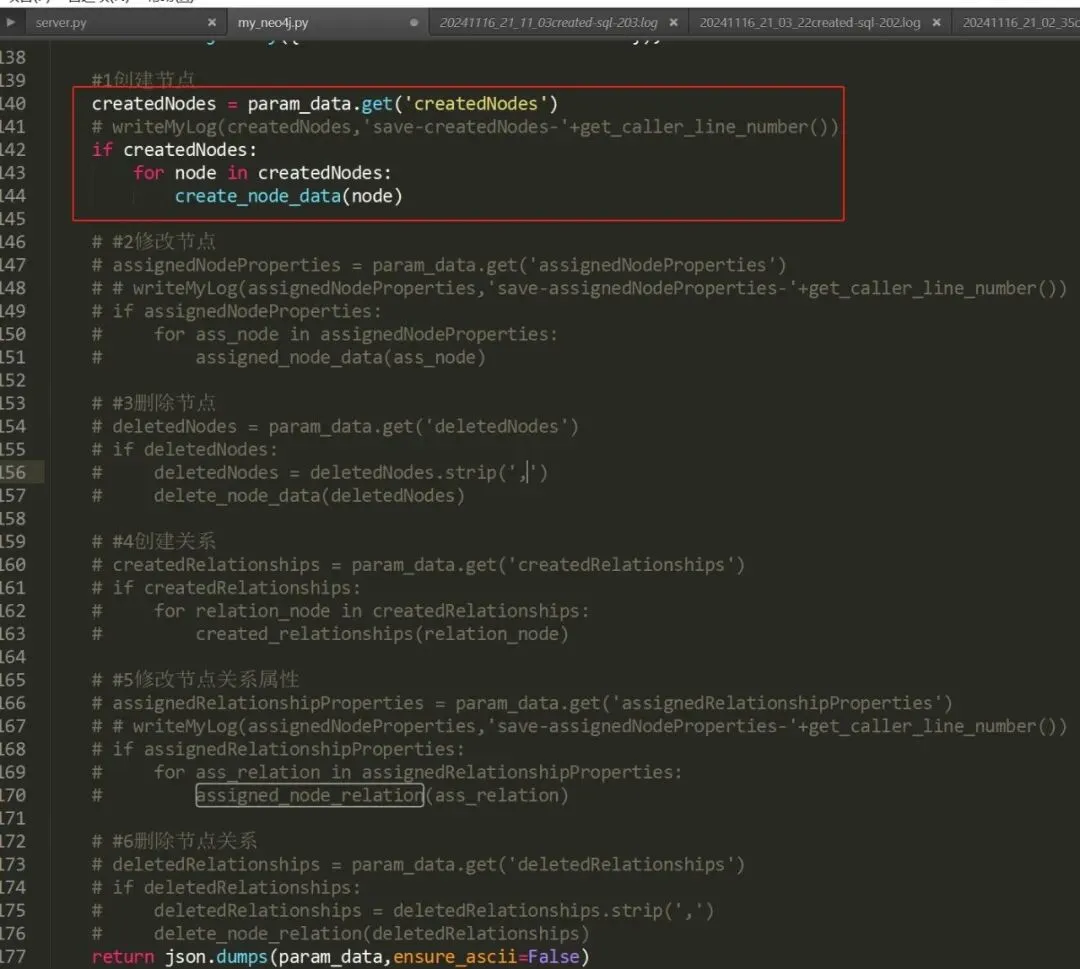
Task: Click the ensure_ascii=False argument
Action: [x=486, y=957]
